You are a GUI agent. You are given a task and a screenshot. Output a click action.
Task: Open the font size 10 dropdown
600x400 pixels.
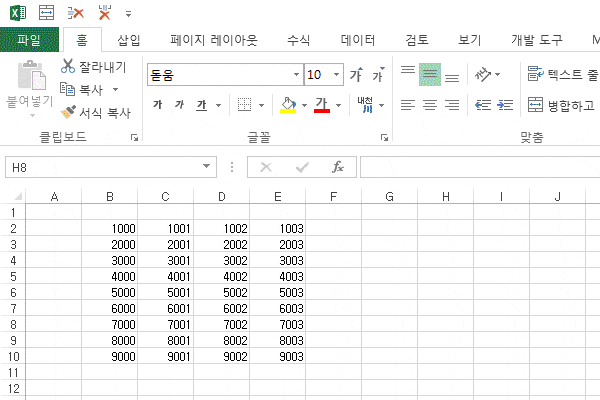(336, 74)
